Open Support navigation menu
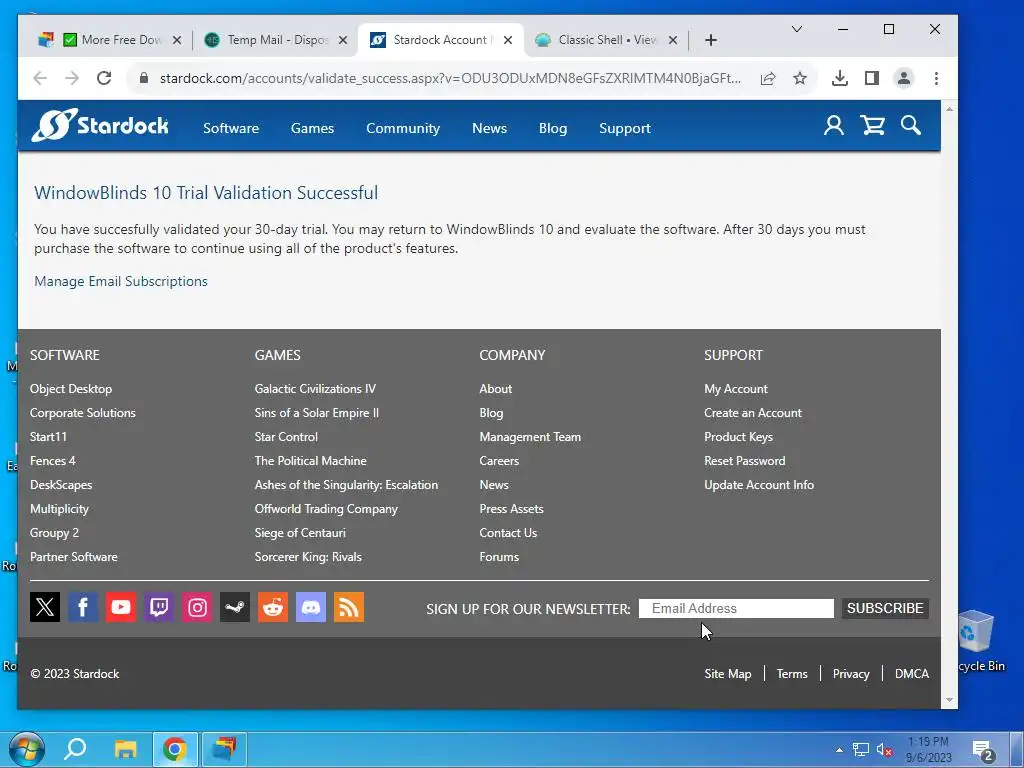The image size is (1024, 768). 625,128
